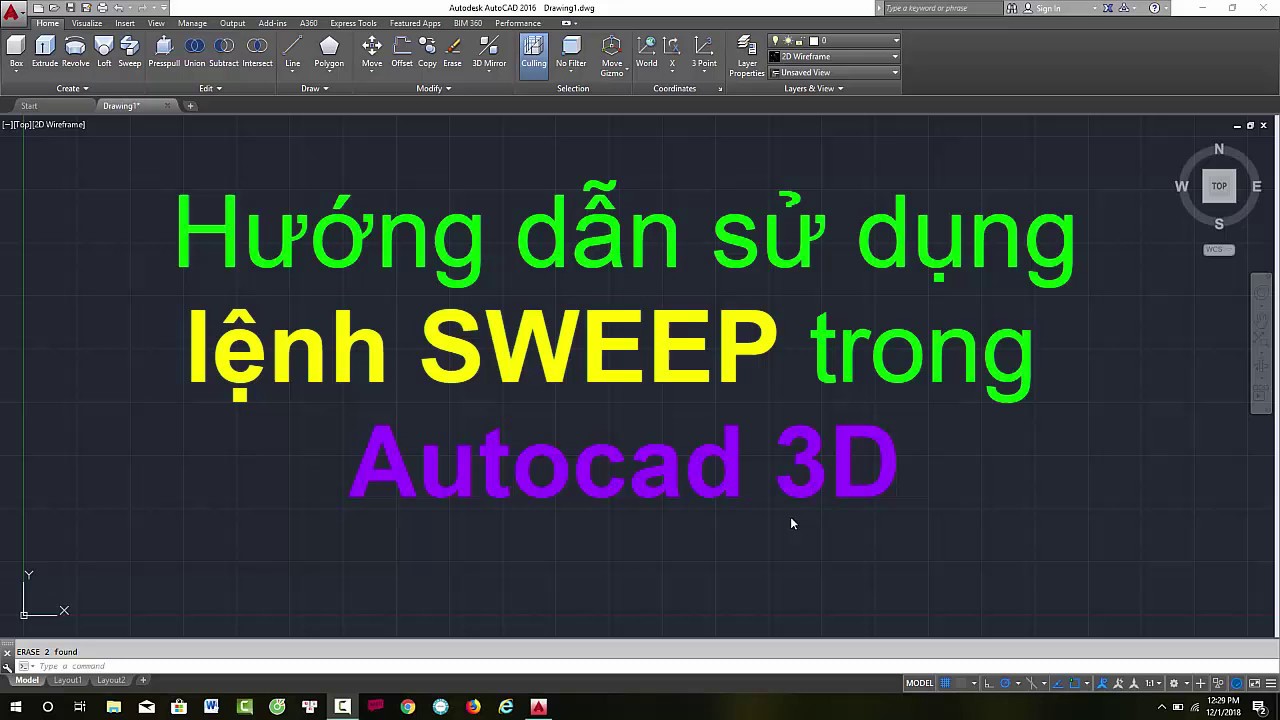
Task: Select the Presspull tool
Action: click(164, 52)
